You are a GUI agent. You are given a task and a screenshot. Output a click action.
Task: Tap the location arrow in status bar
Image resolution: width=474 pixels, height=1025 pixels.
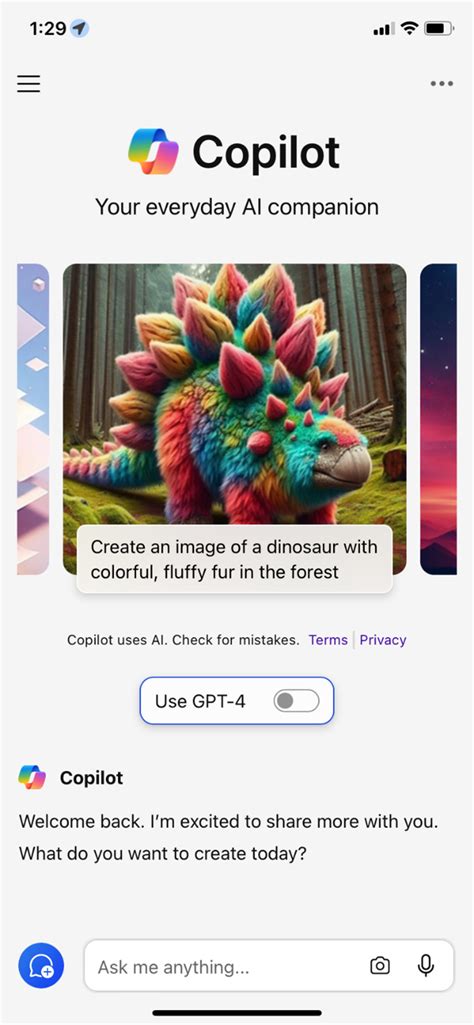coord(80,29)
